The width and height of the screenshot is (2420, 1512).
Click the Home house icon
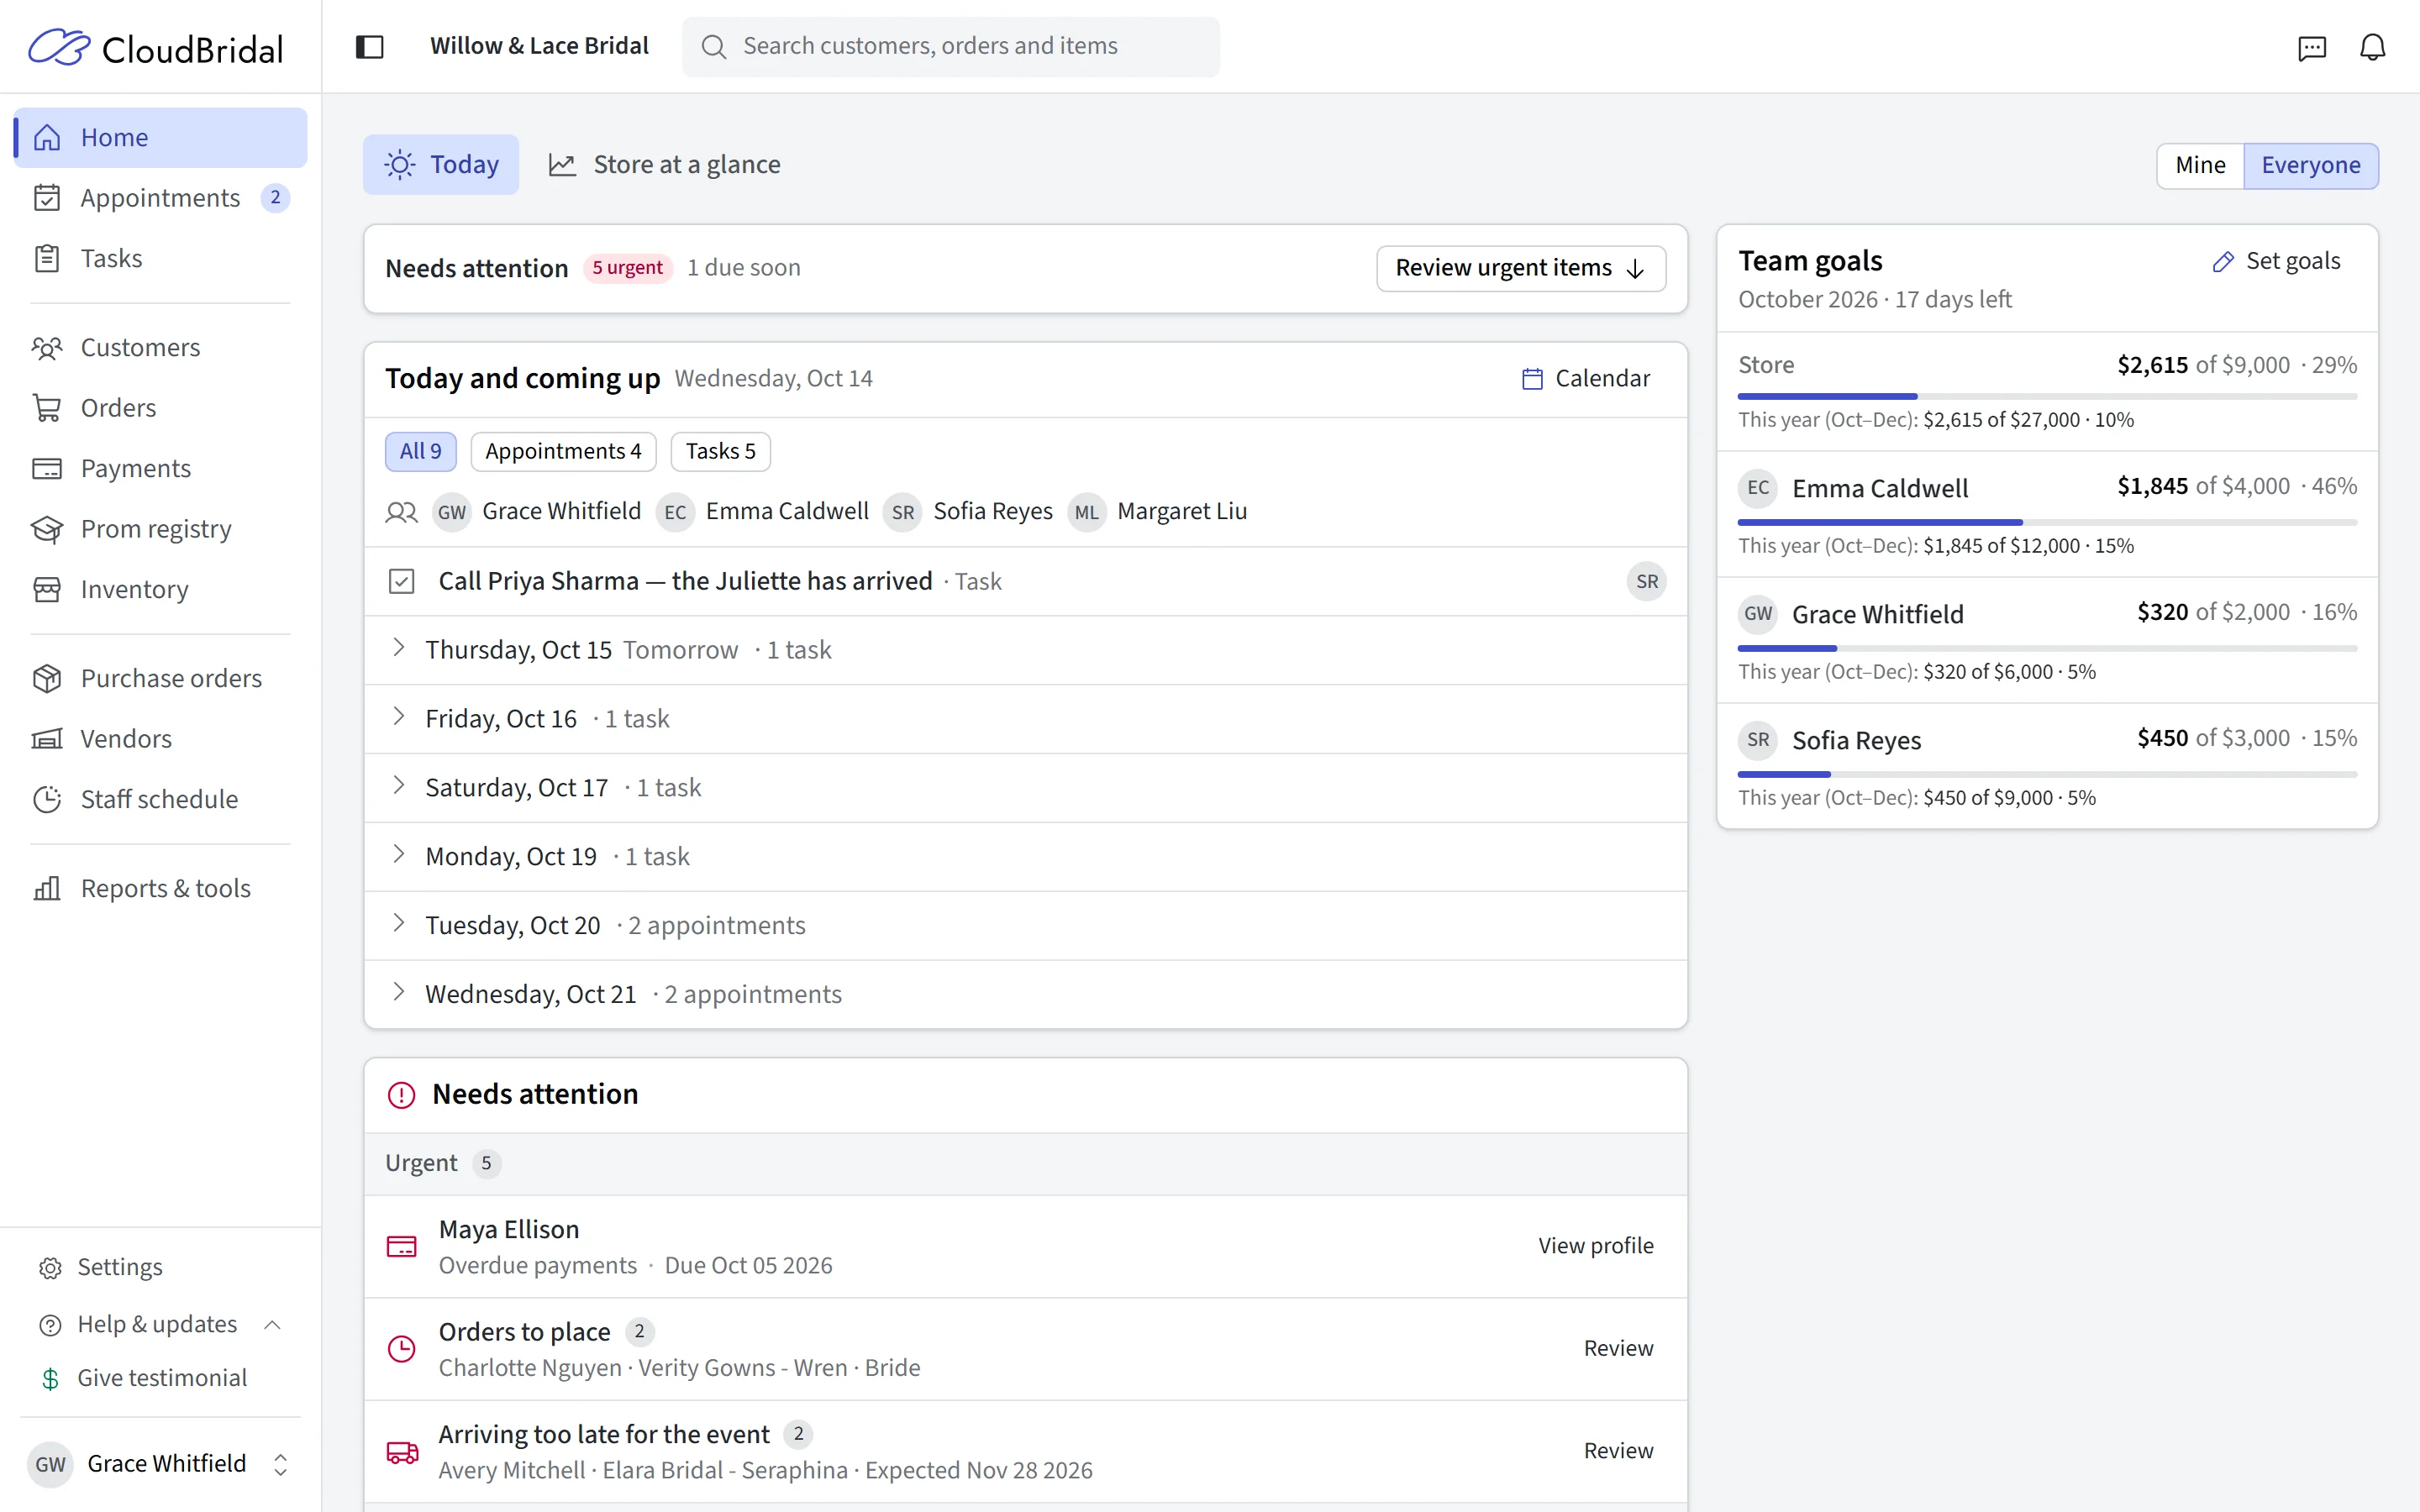47,137
